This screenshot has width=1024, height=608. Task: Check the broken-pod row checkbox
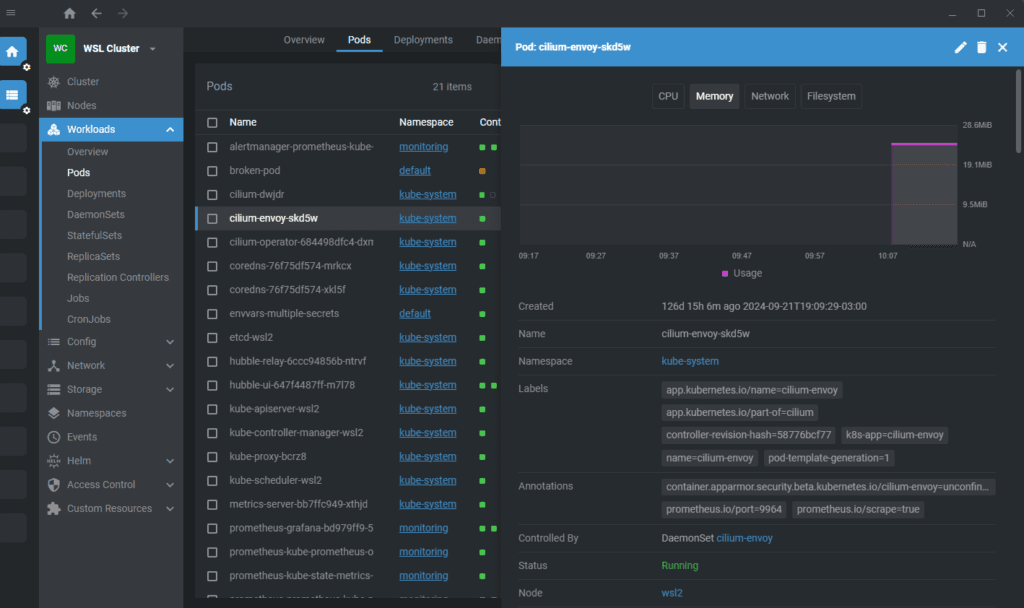click(212, 171)
